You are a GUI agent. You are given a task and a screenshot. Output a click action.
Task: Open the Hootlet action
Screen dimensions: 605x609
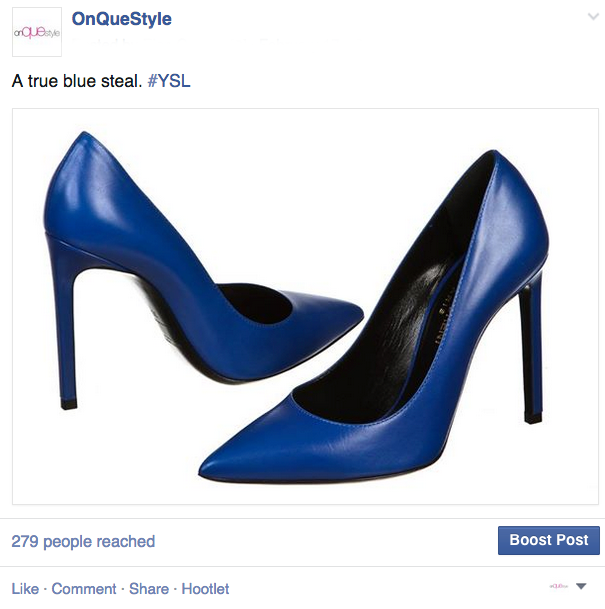205,589
